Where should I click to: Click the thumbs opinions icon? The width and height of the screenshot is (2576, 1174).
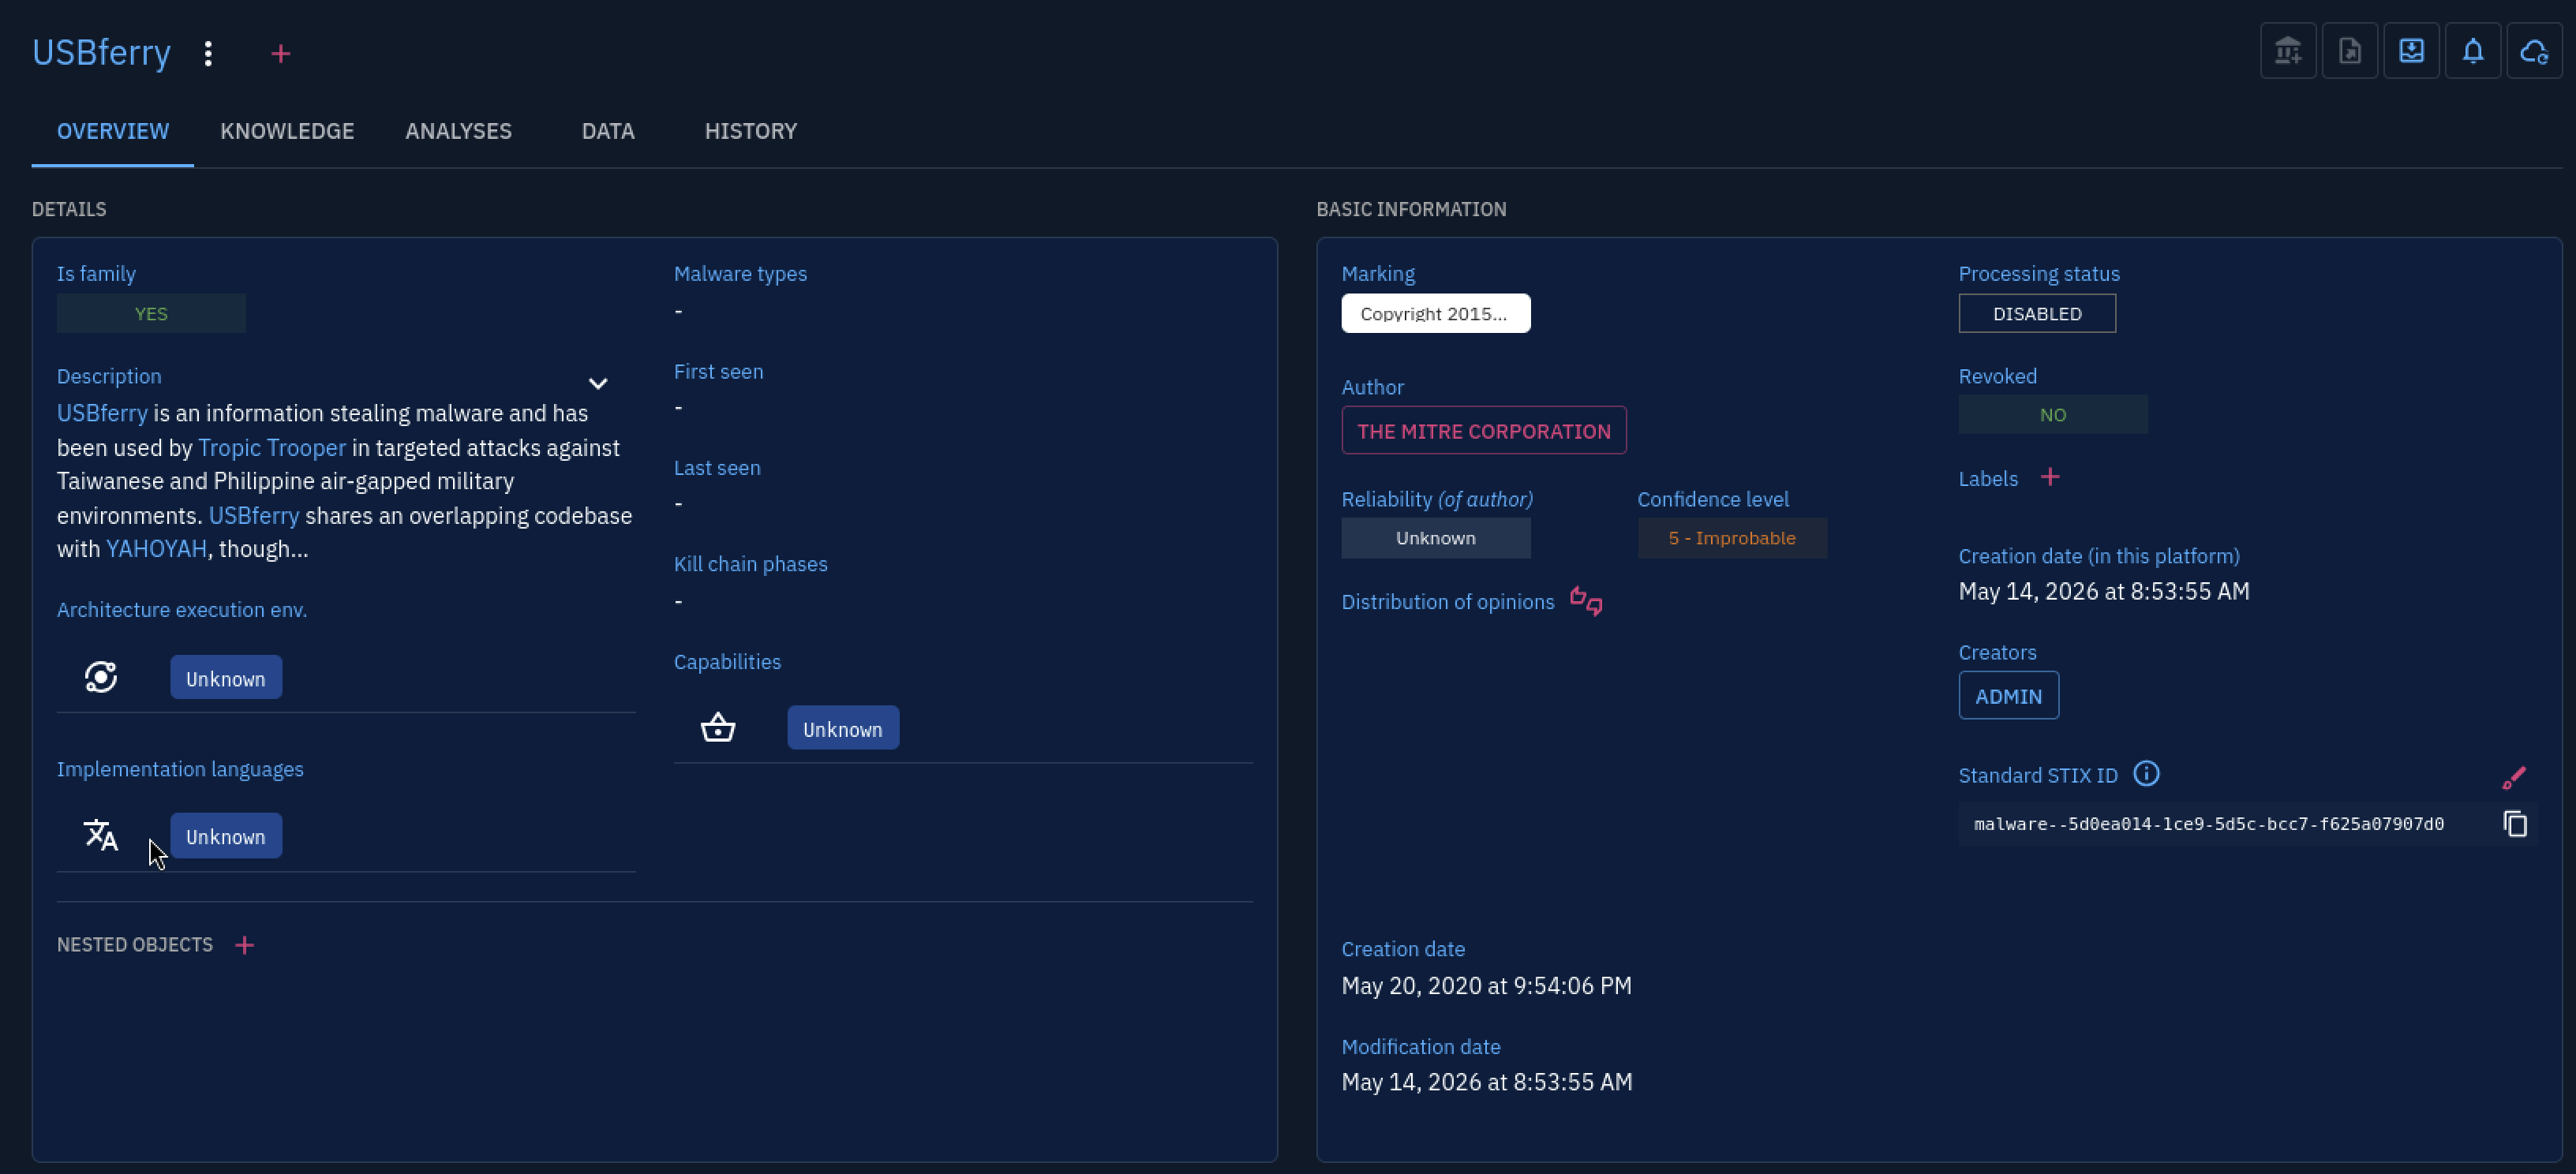[1586, 601]
